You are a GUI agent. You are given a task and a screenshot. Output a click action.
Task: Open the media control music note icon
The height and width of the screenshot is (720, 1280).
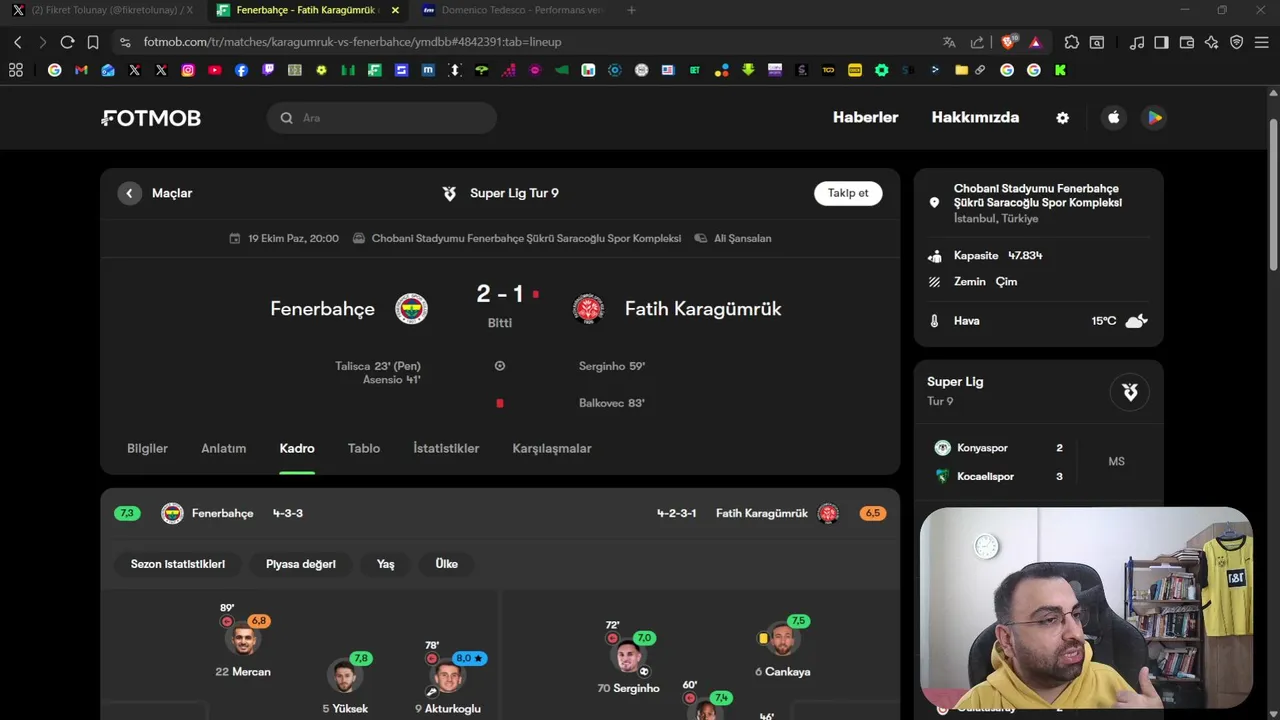tap(1137, 42)
